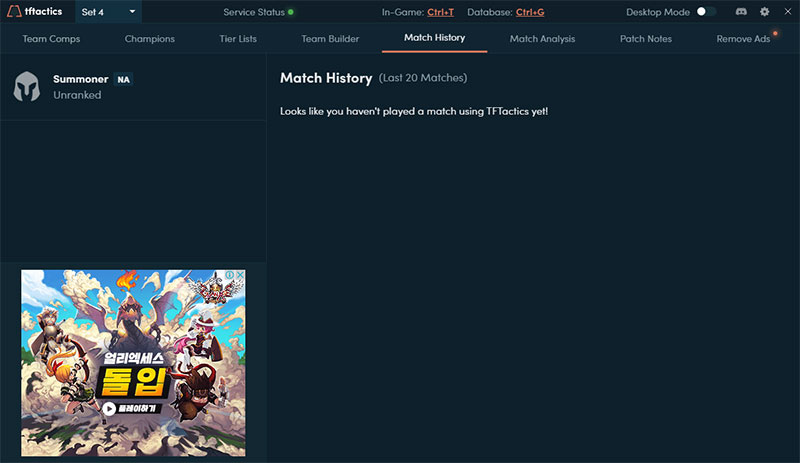Click the Service Status label
This screenshot has height=463, width=800.
pyautogui.click(x=254, y=12)
